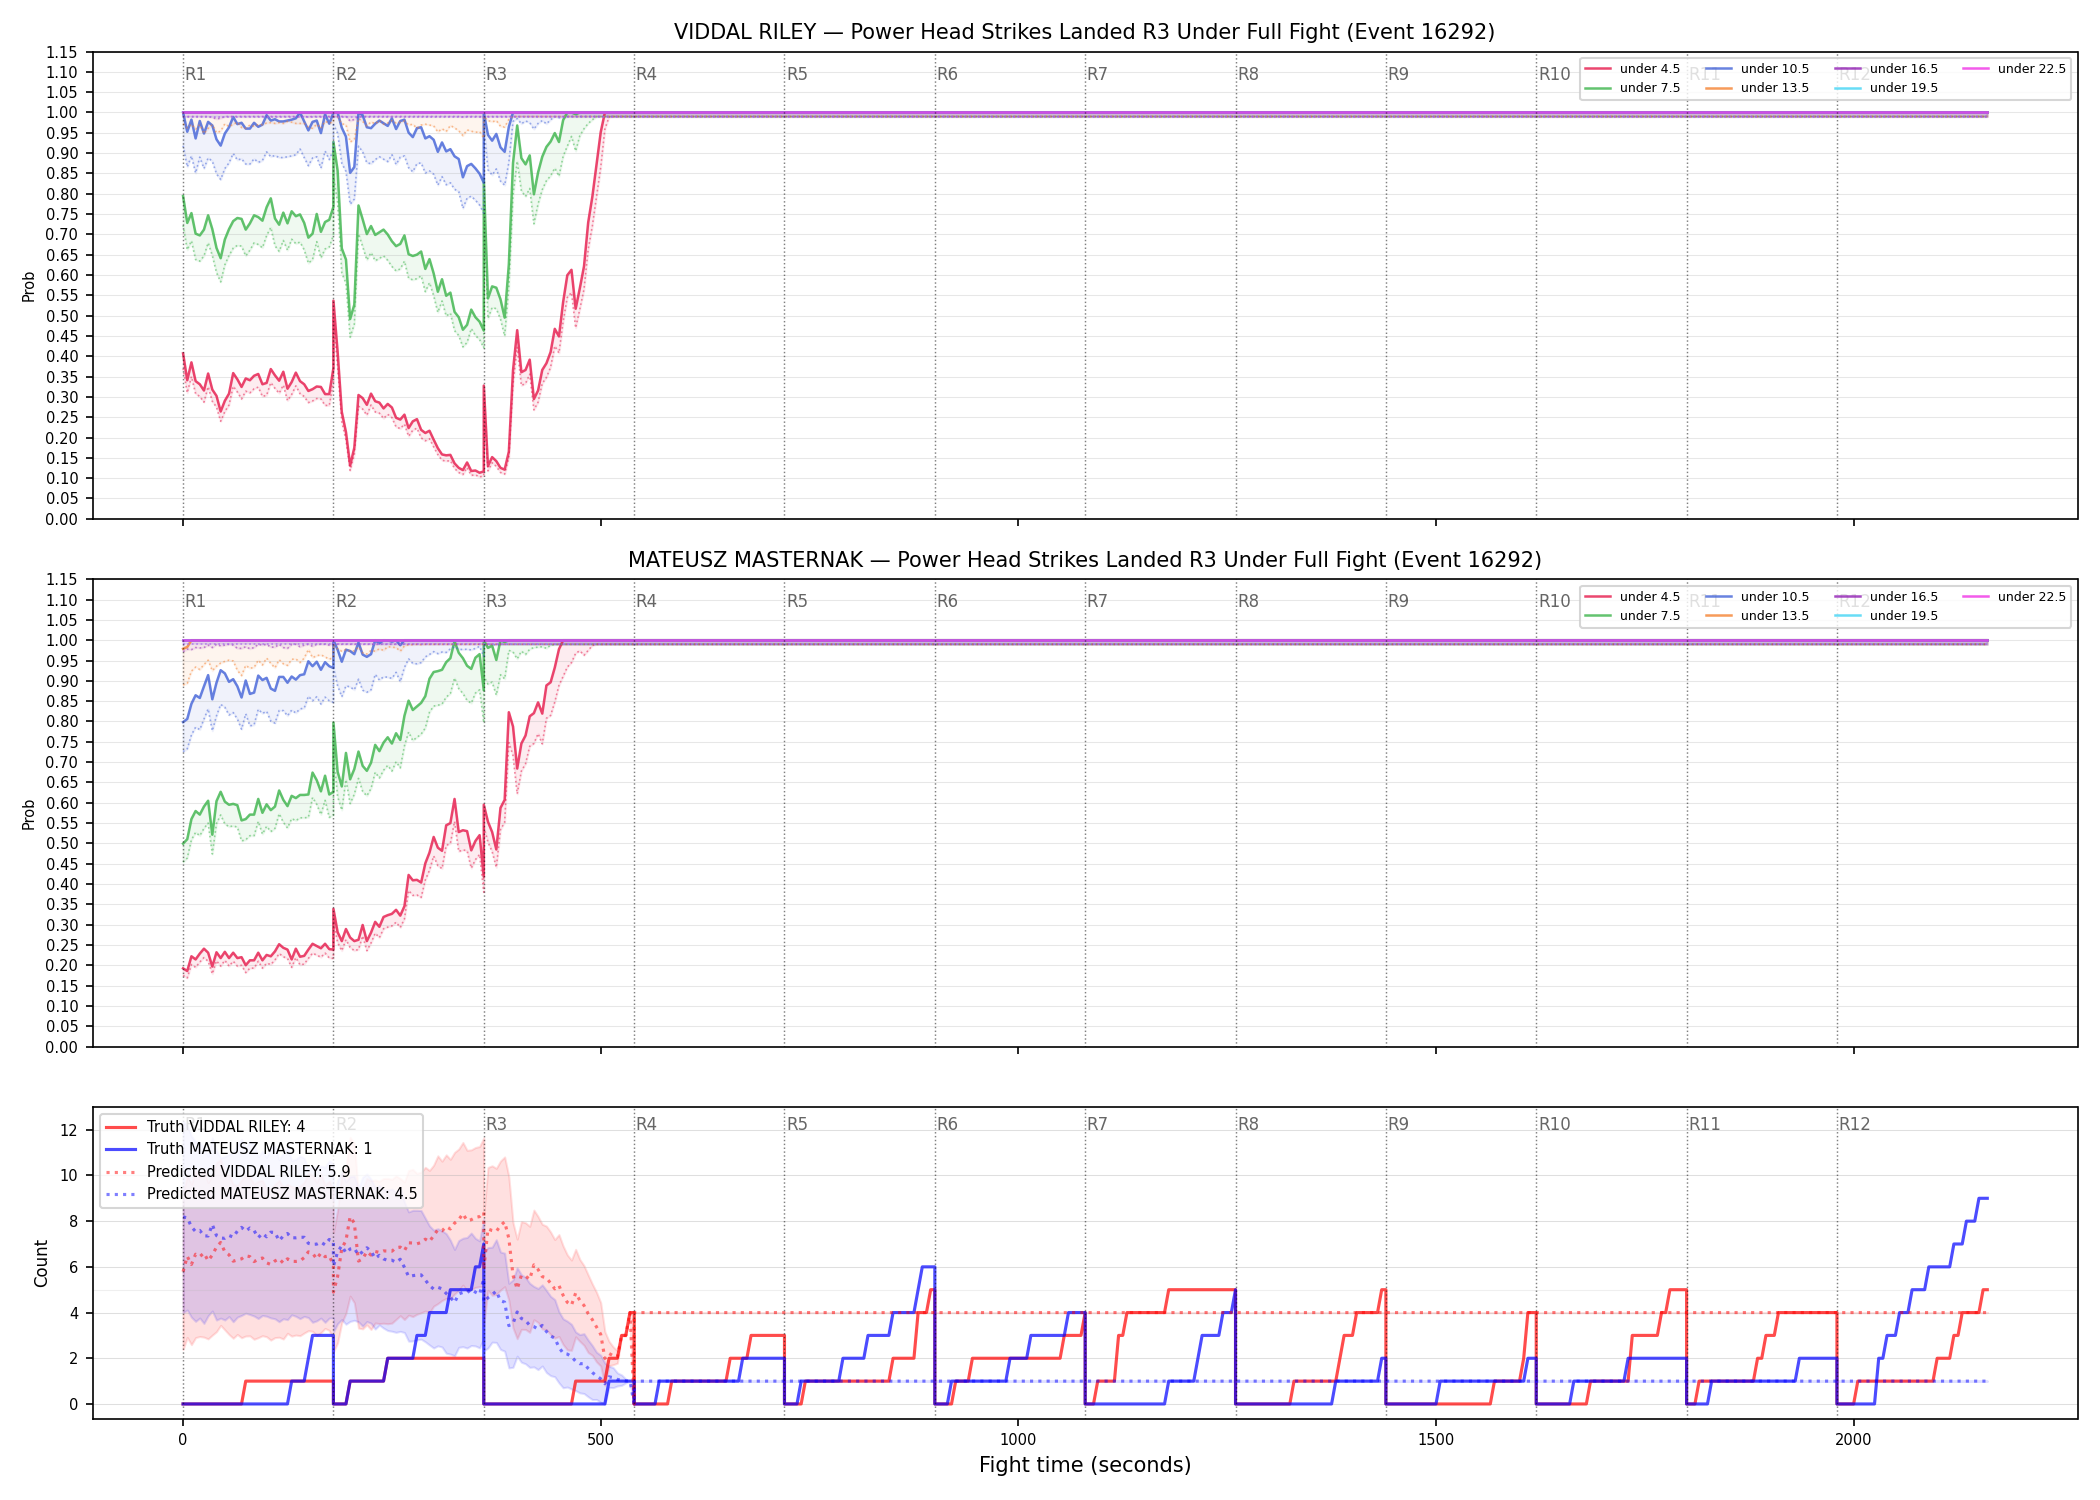This screenshot has height=1500, width=2100.
Task: Click the R12 round marker in bottom chart
Action: click(1854, 1124)
